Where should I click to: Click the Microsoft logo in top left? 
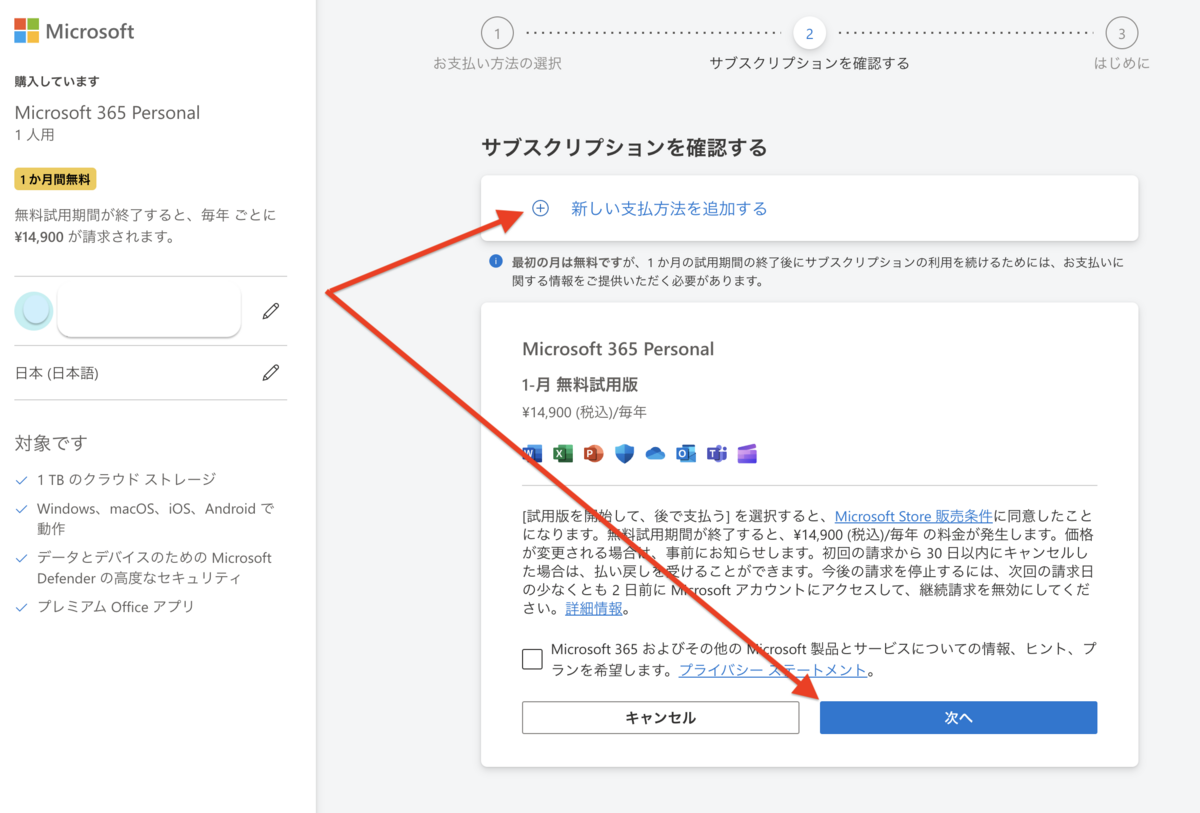tap(73, 31)
